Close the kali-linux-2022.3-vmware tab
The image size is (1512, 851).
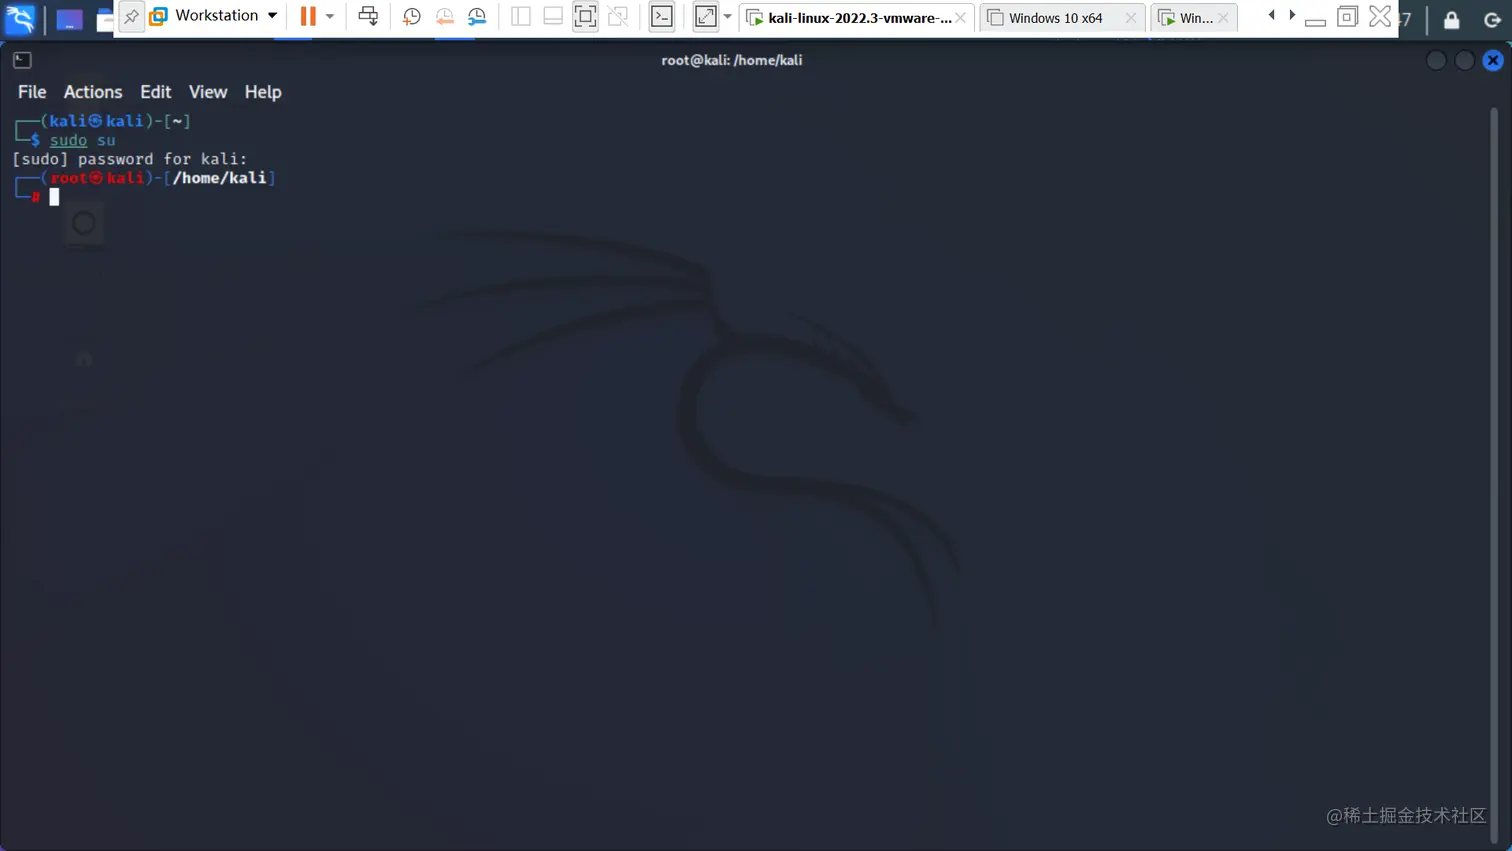961,18
